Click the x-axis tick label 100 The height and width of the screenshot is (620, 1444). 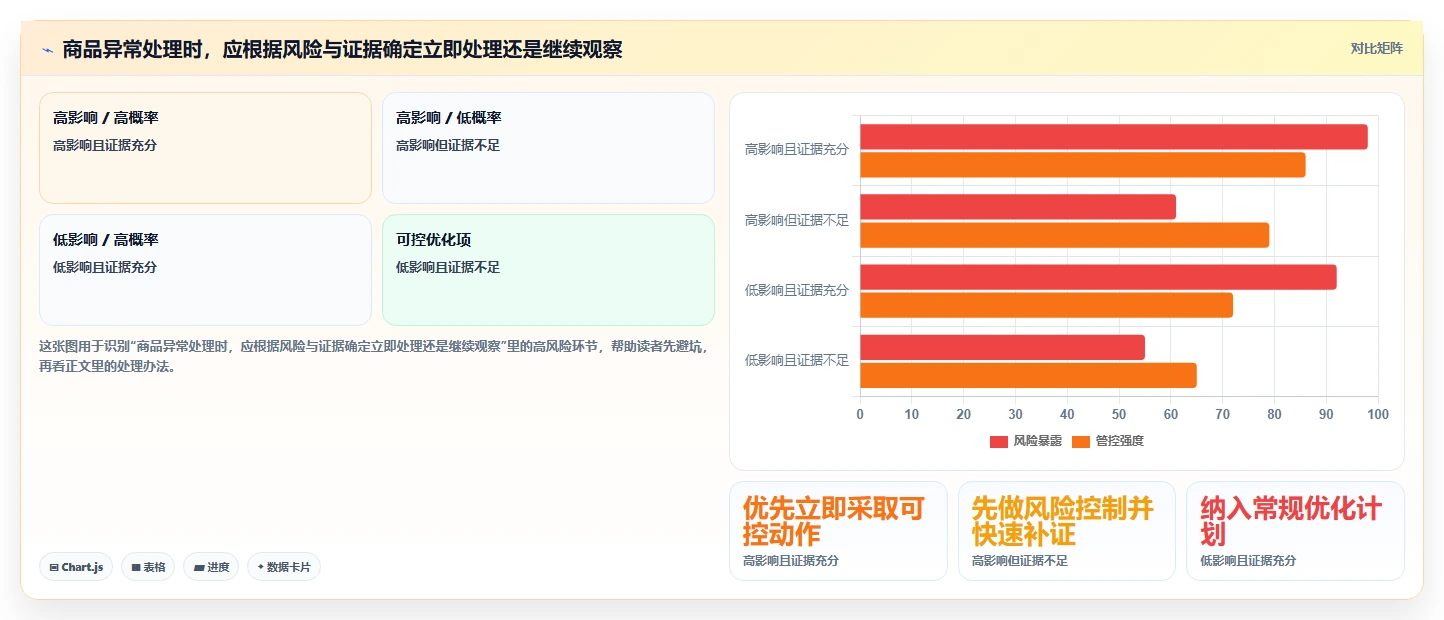(1378, 414)
